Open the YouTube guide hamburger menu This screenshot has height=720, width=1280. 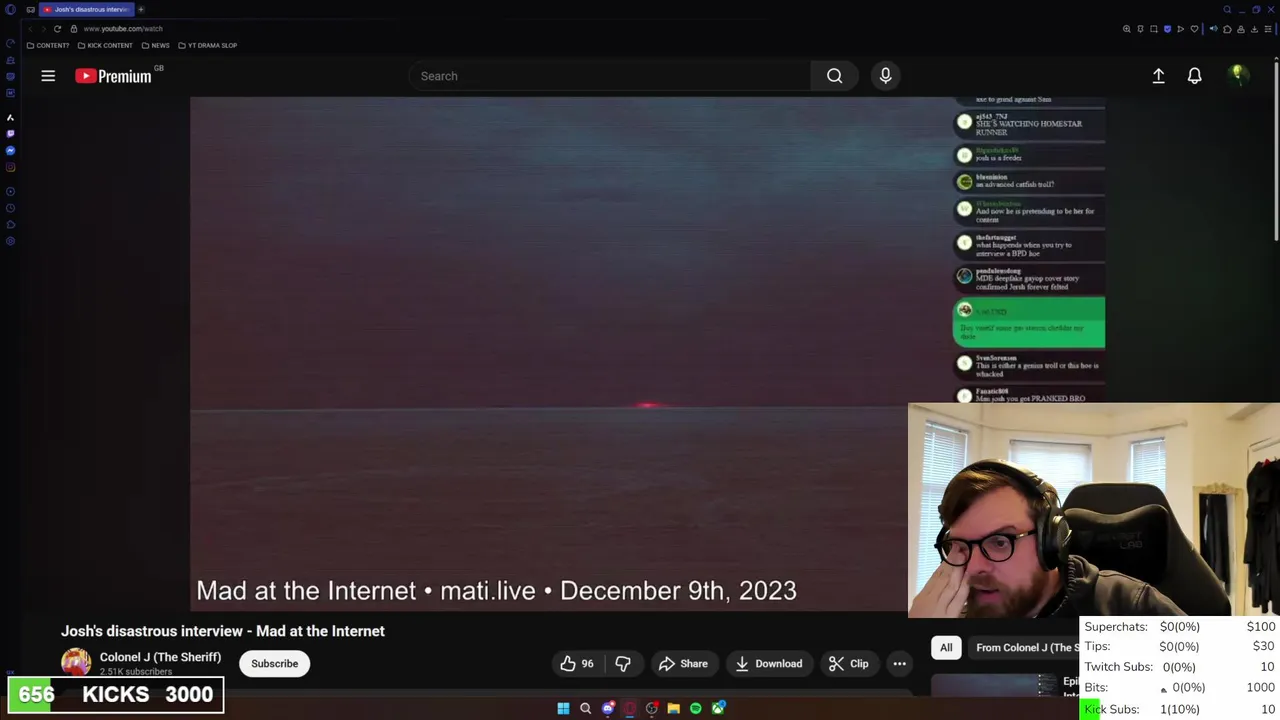(48, 76)
